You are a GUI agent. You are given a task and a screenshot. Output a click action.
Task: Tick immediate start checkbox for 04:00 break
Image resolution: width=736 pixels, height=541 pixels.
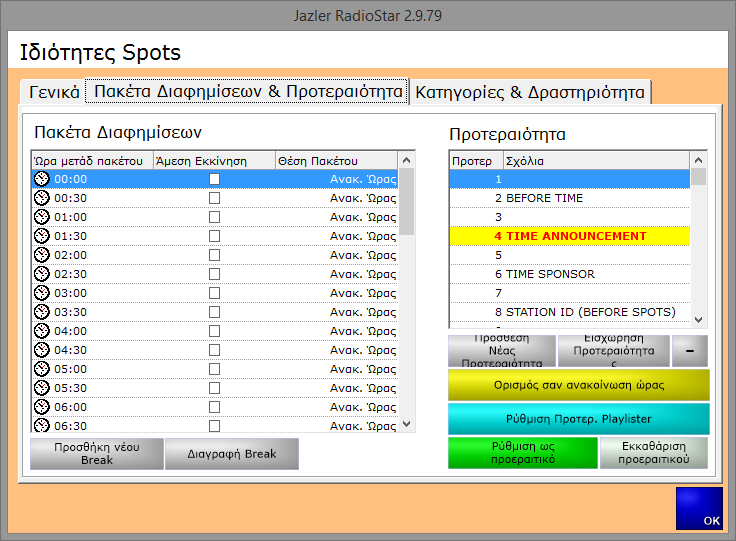(215, 331)
